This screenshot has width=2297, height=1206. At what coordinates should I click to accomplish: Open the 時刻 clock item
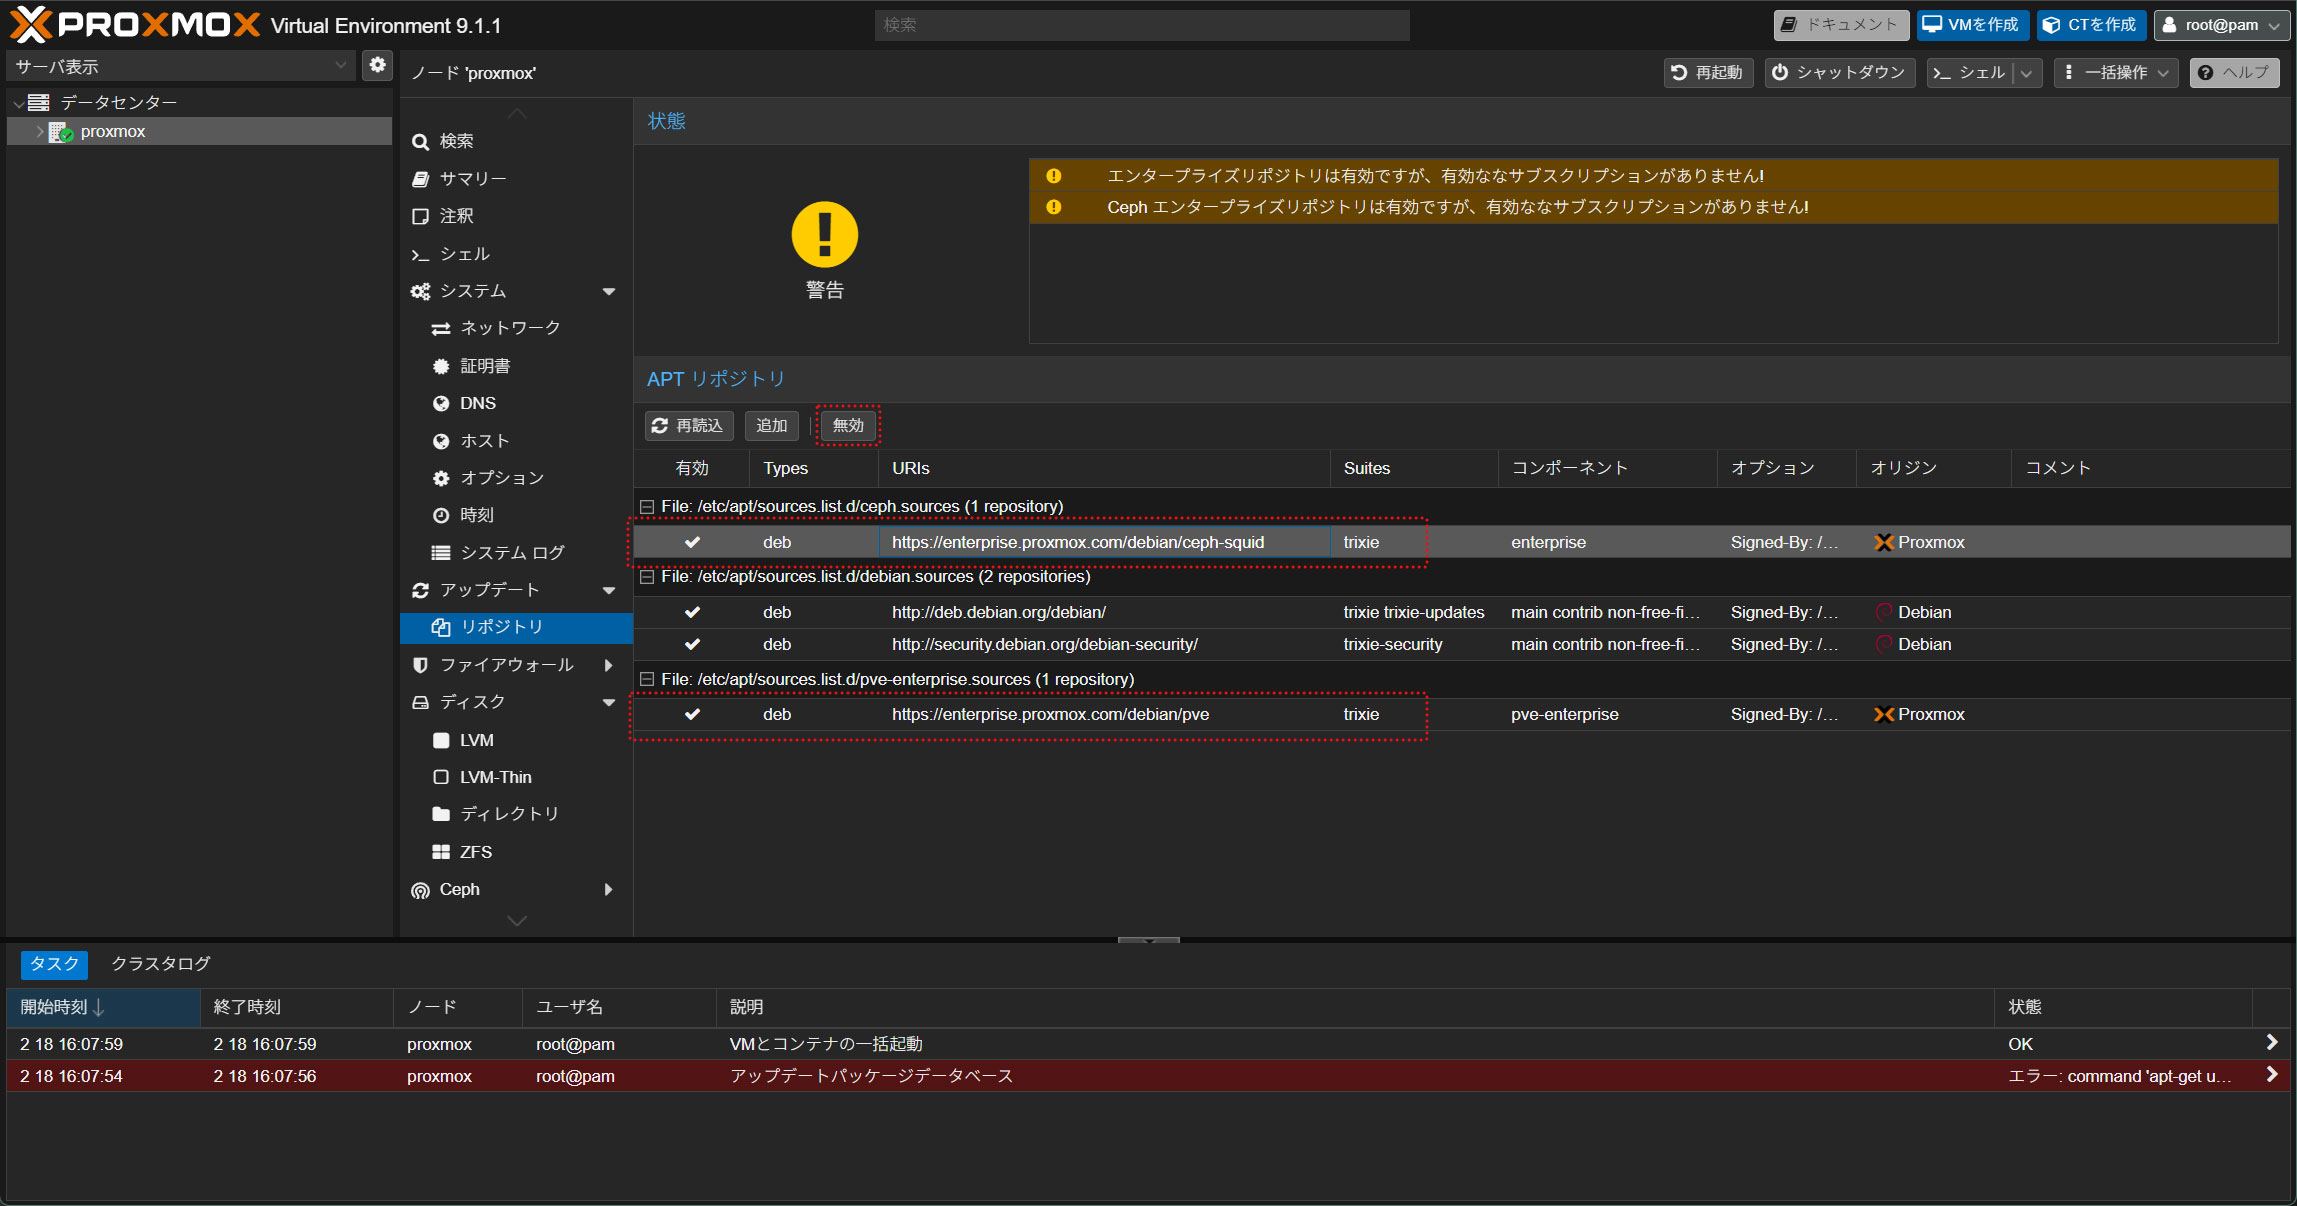click(476, 515)
